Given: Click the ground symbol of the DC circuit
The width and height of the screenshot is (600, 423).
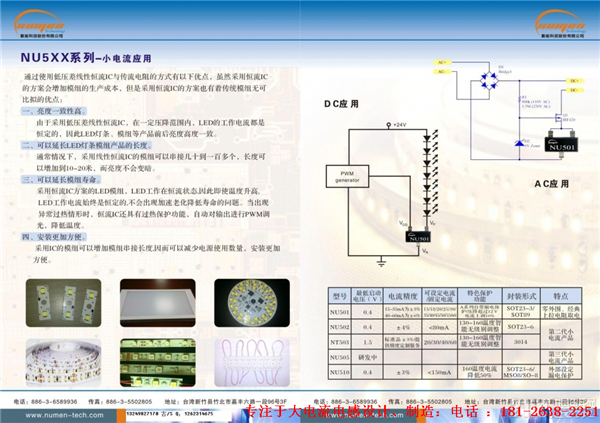Looking at the screenshot, I should [381, 262].
